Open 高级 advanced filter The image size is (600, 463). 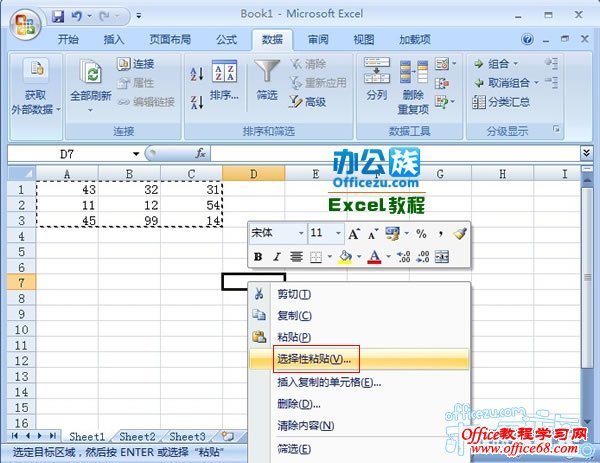308,102
